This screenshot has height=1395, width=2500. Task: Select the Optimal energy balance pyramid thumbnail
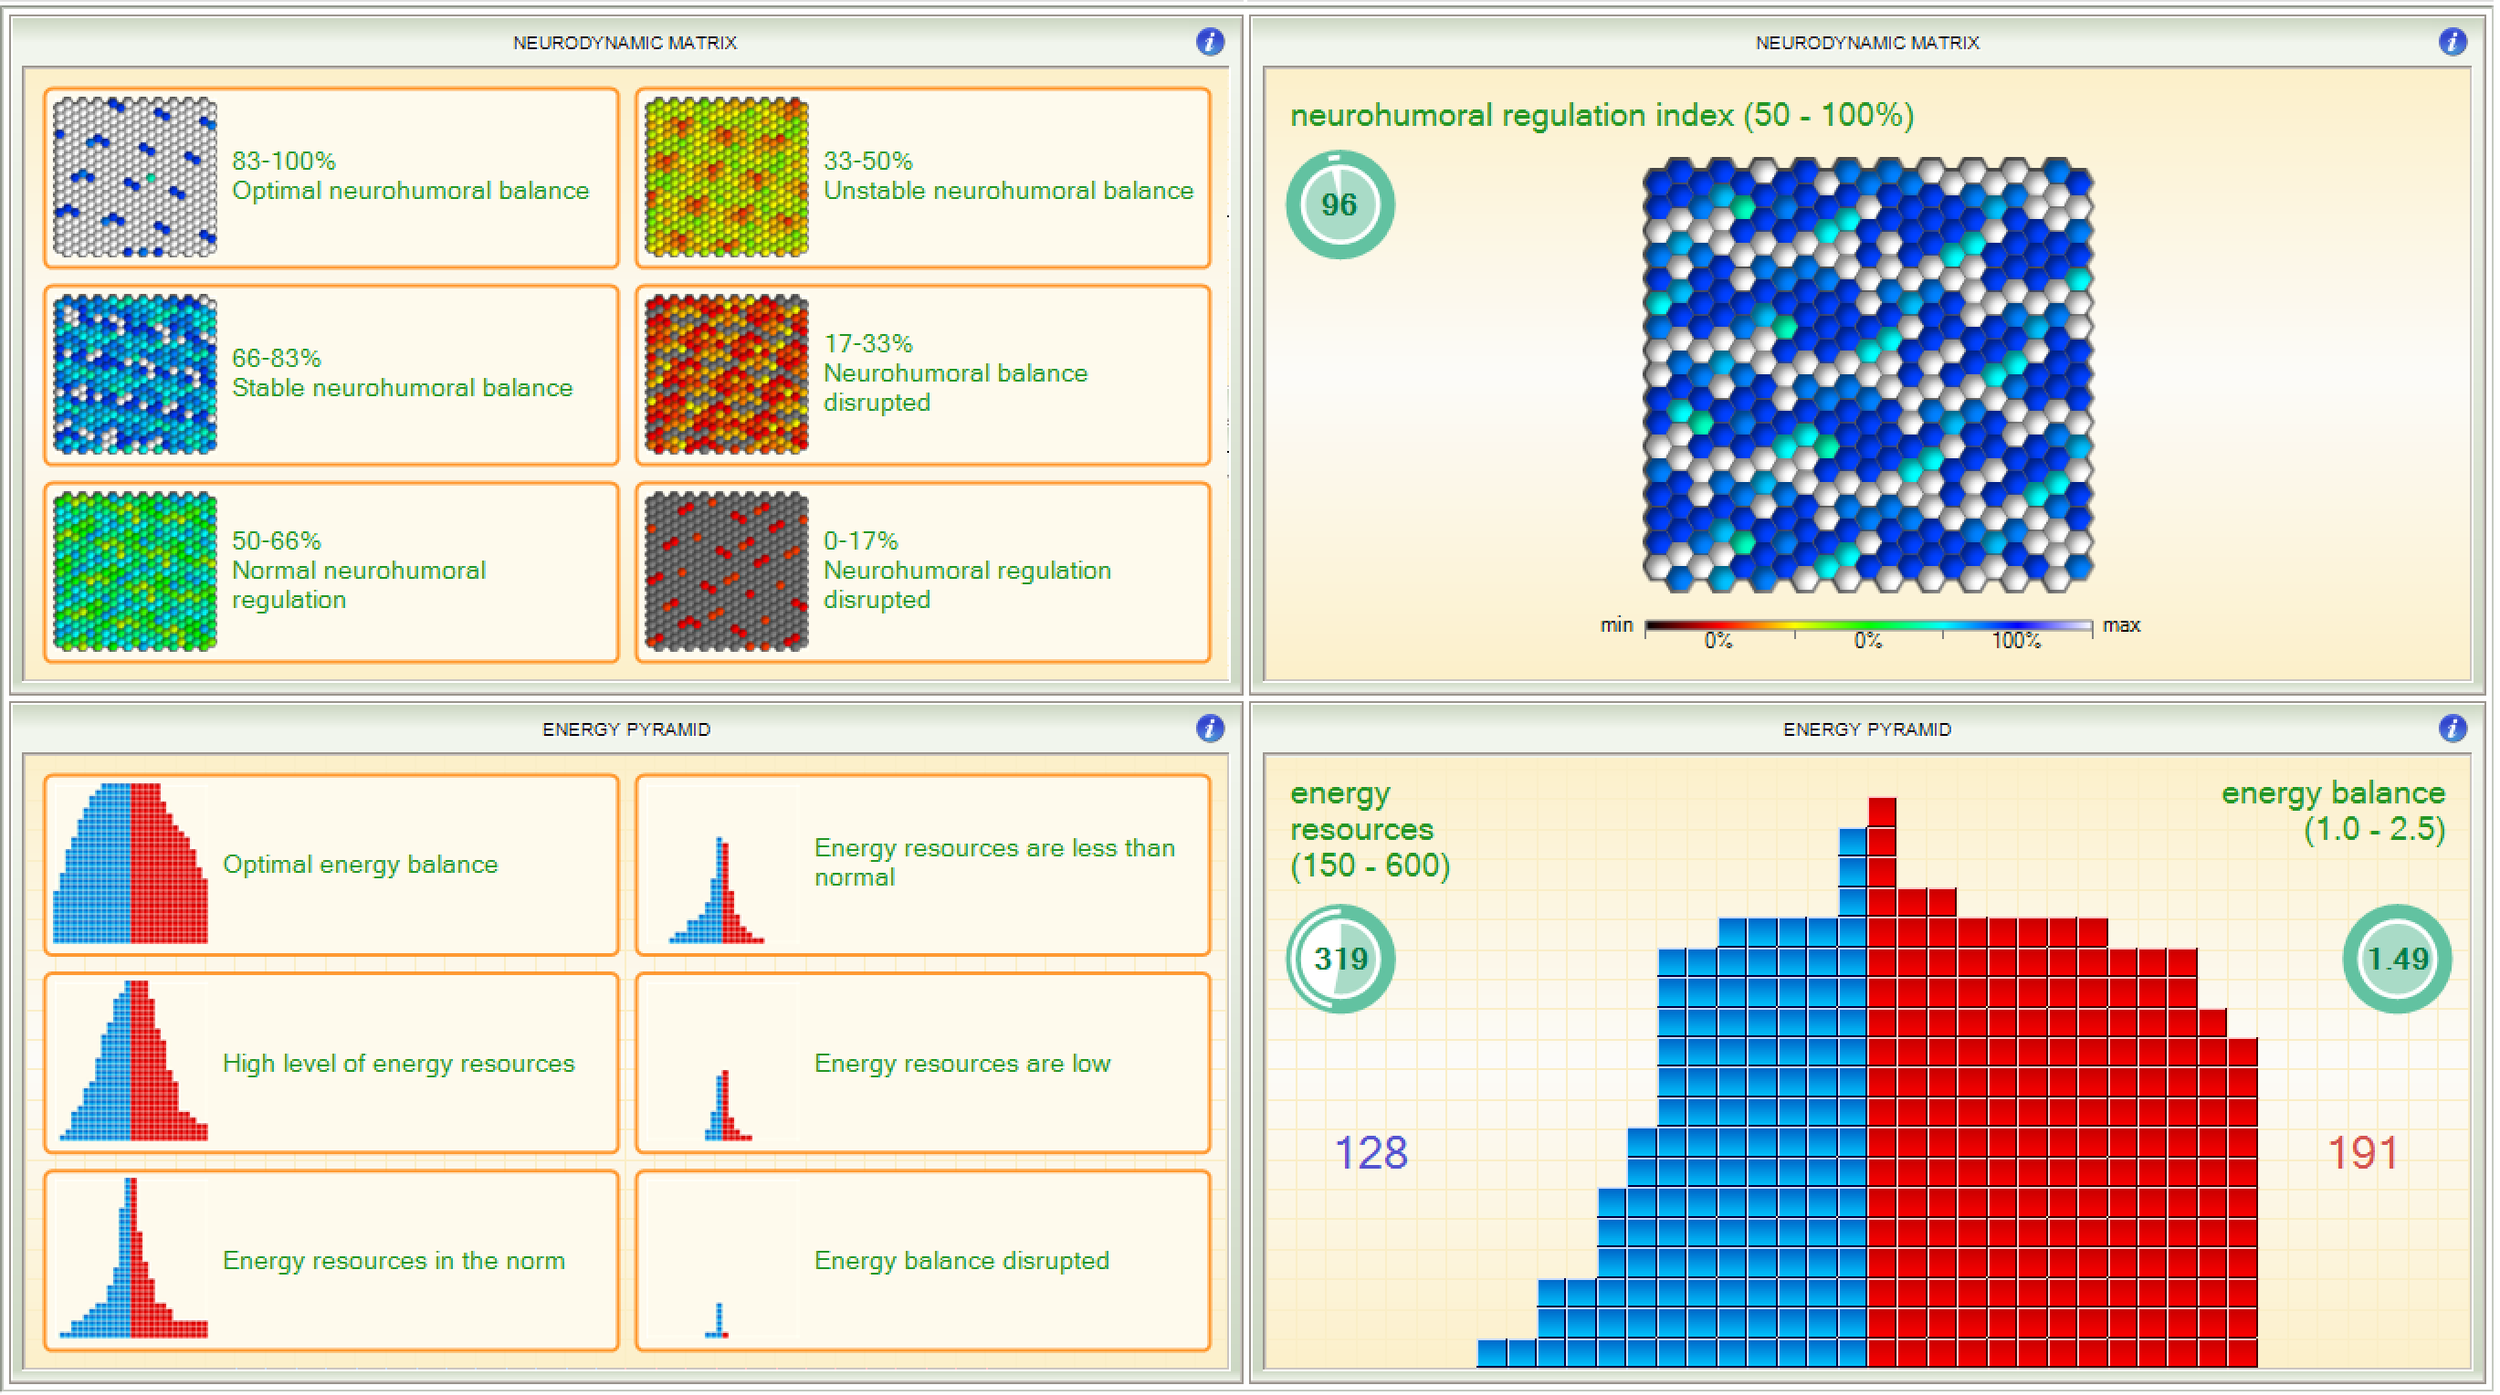[x=130, y=865]
